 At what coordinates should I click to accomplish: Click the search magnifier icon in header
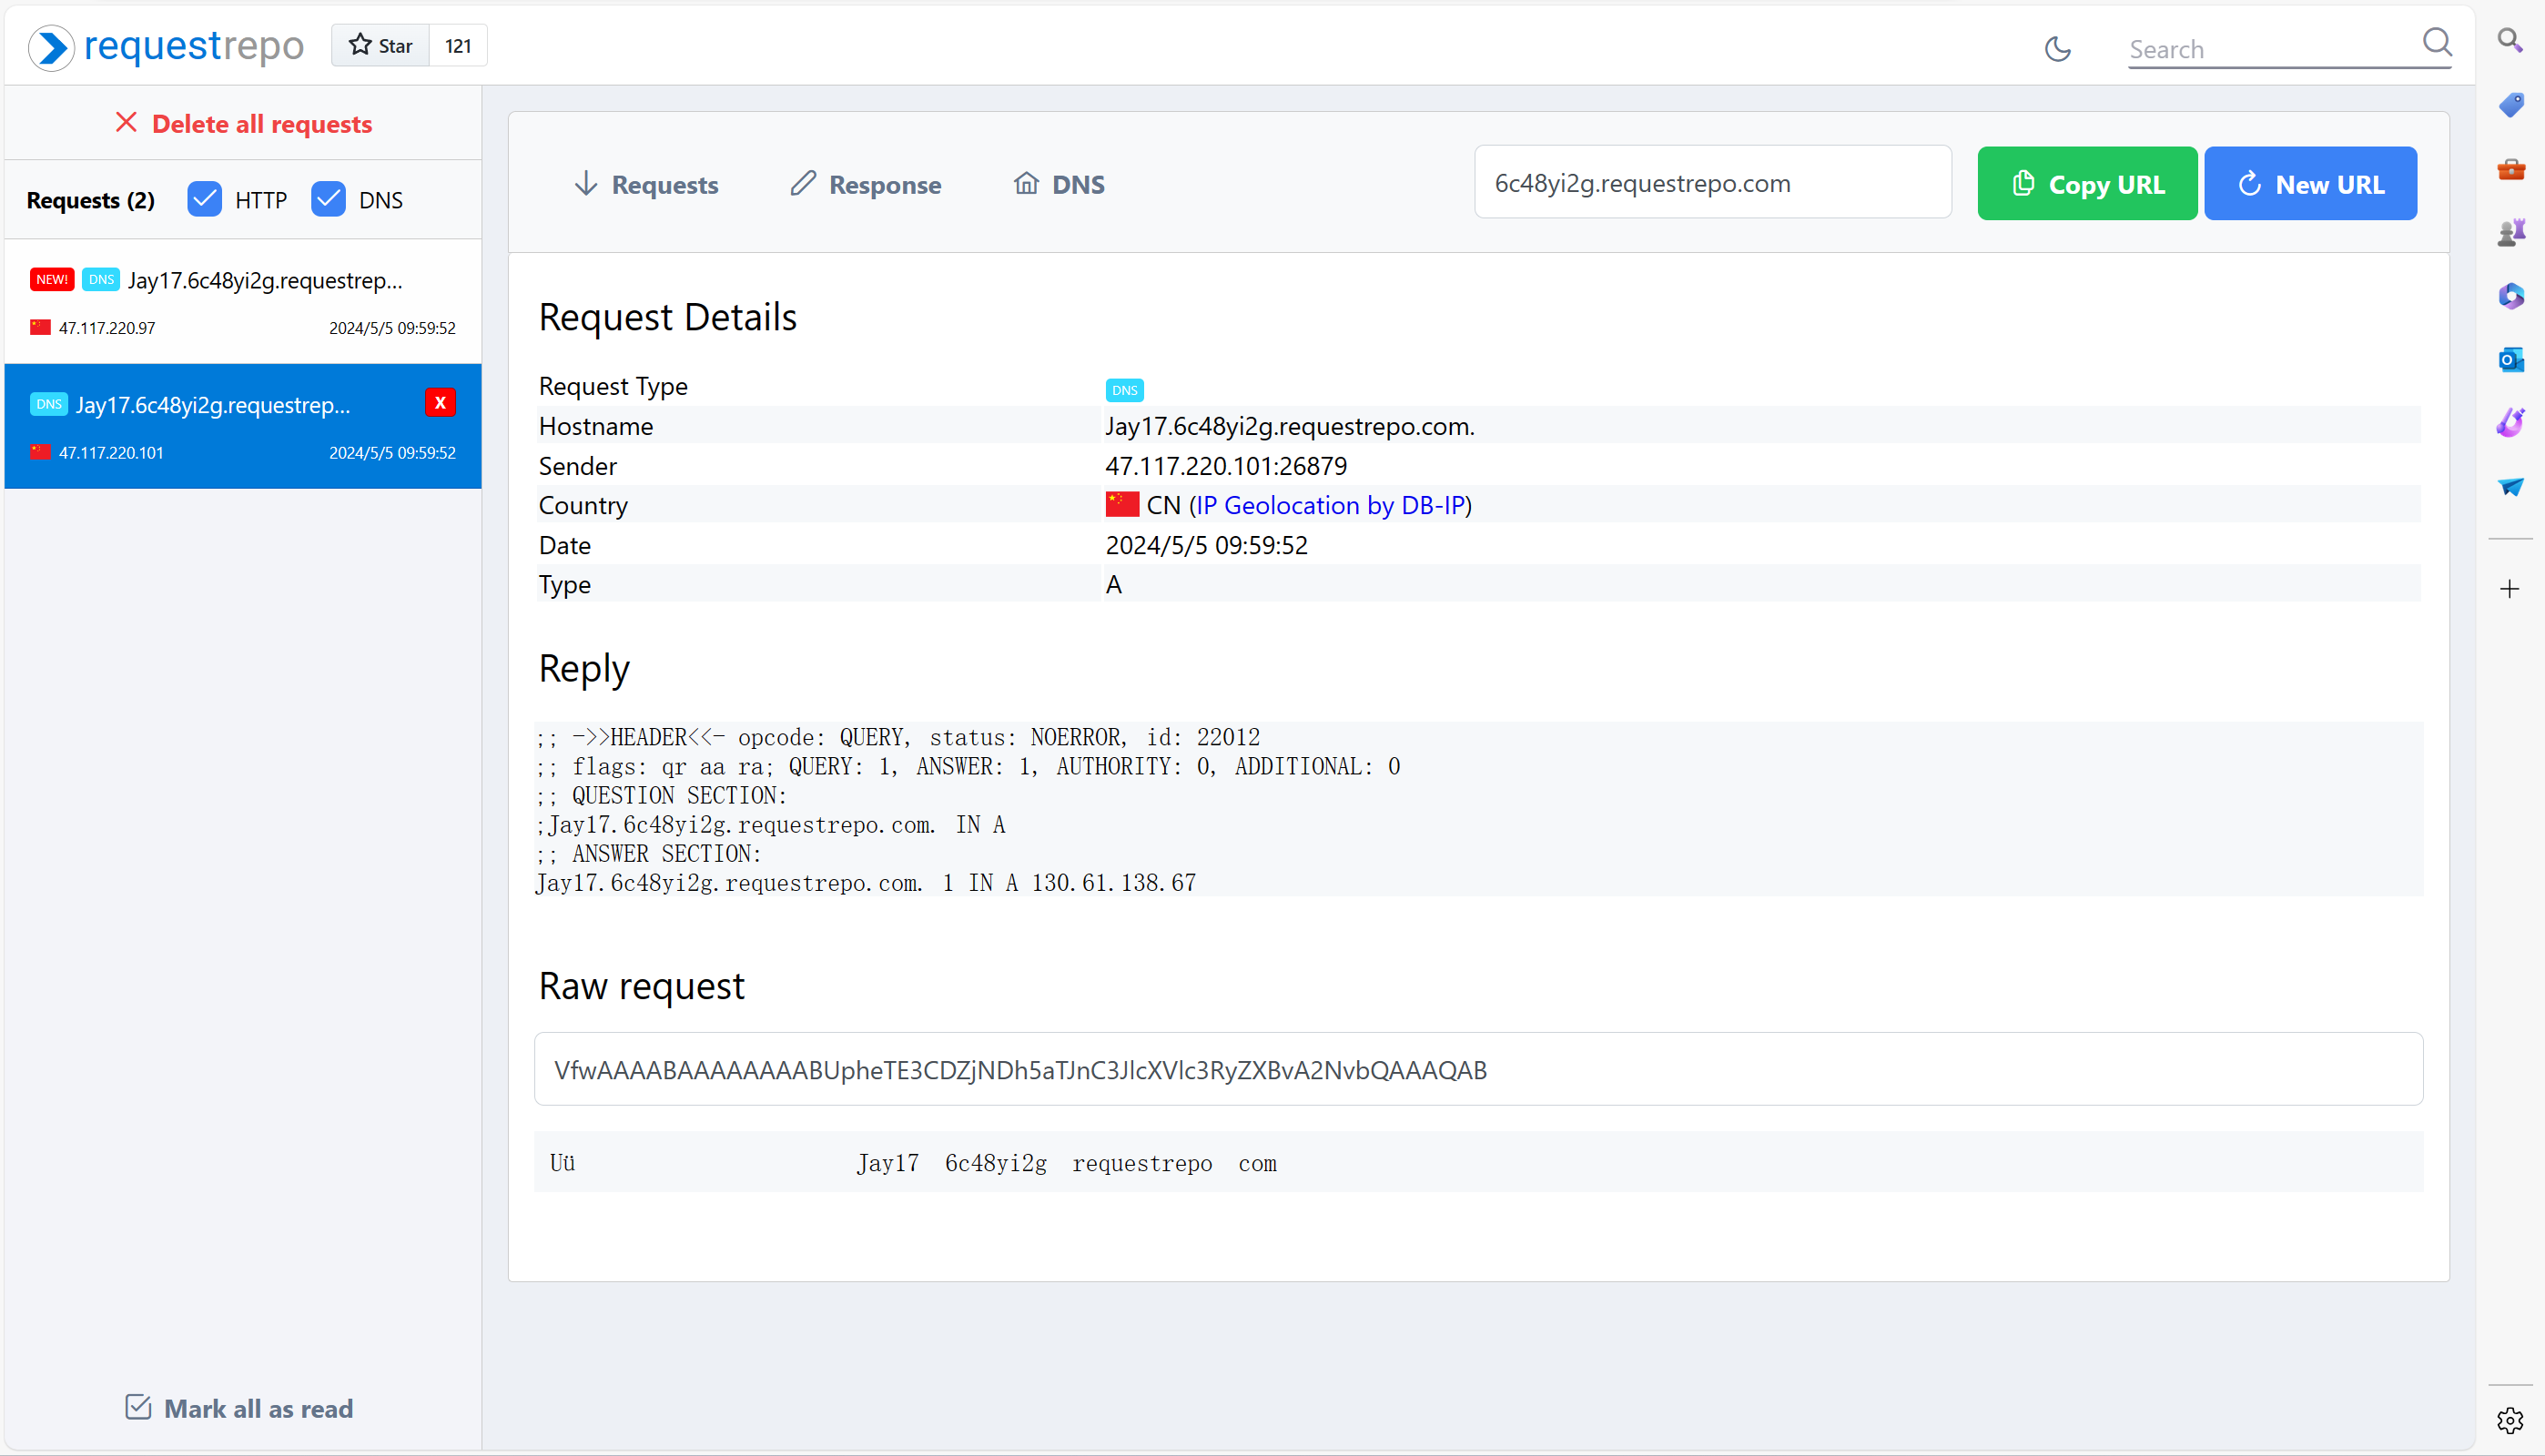(2437, 42)
